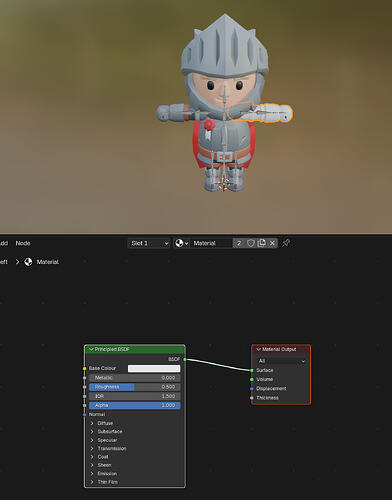
Task: Click the material user count number 2
Action: pyautogui.click(x=239, y=243)
